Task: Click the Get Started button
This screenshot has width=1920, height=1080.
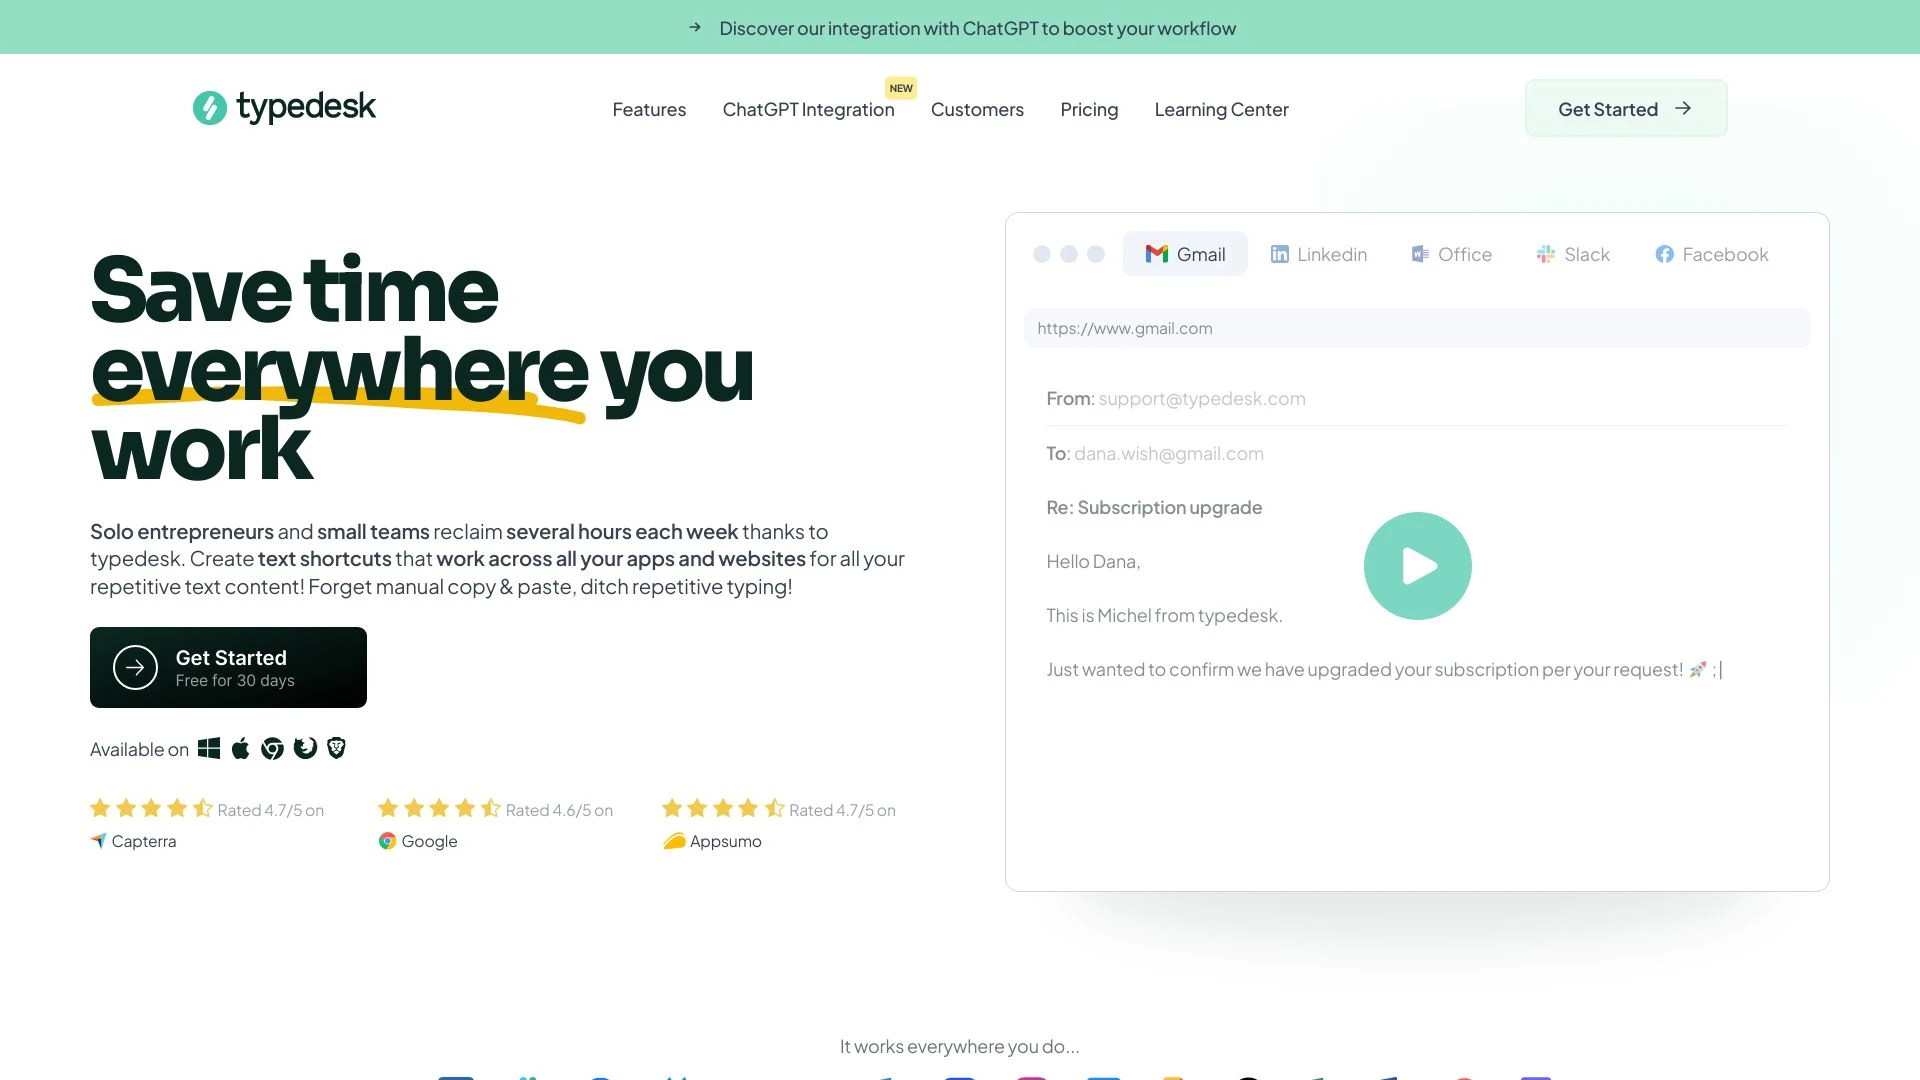Action: (x=1626, y=109)
